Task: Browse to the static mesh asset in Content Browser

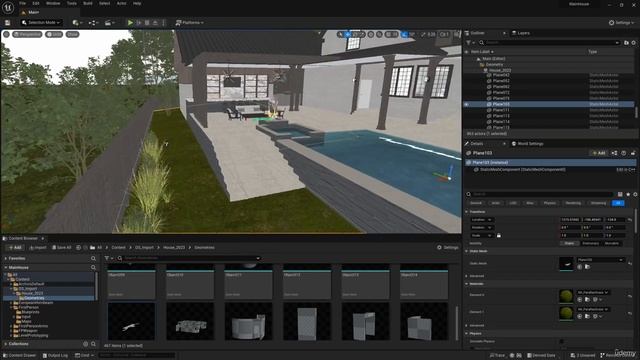Action: click(587, 267)
